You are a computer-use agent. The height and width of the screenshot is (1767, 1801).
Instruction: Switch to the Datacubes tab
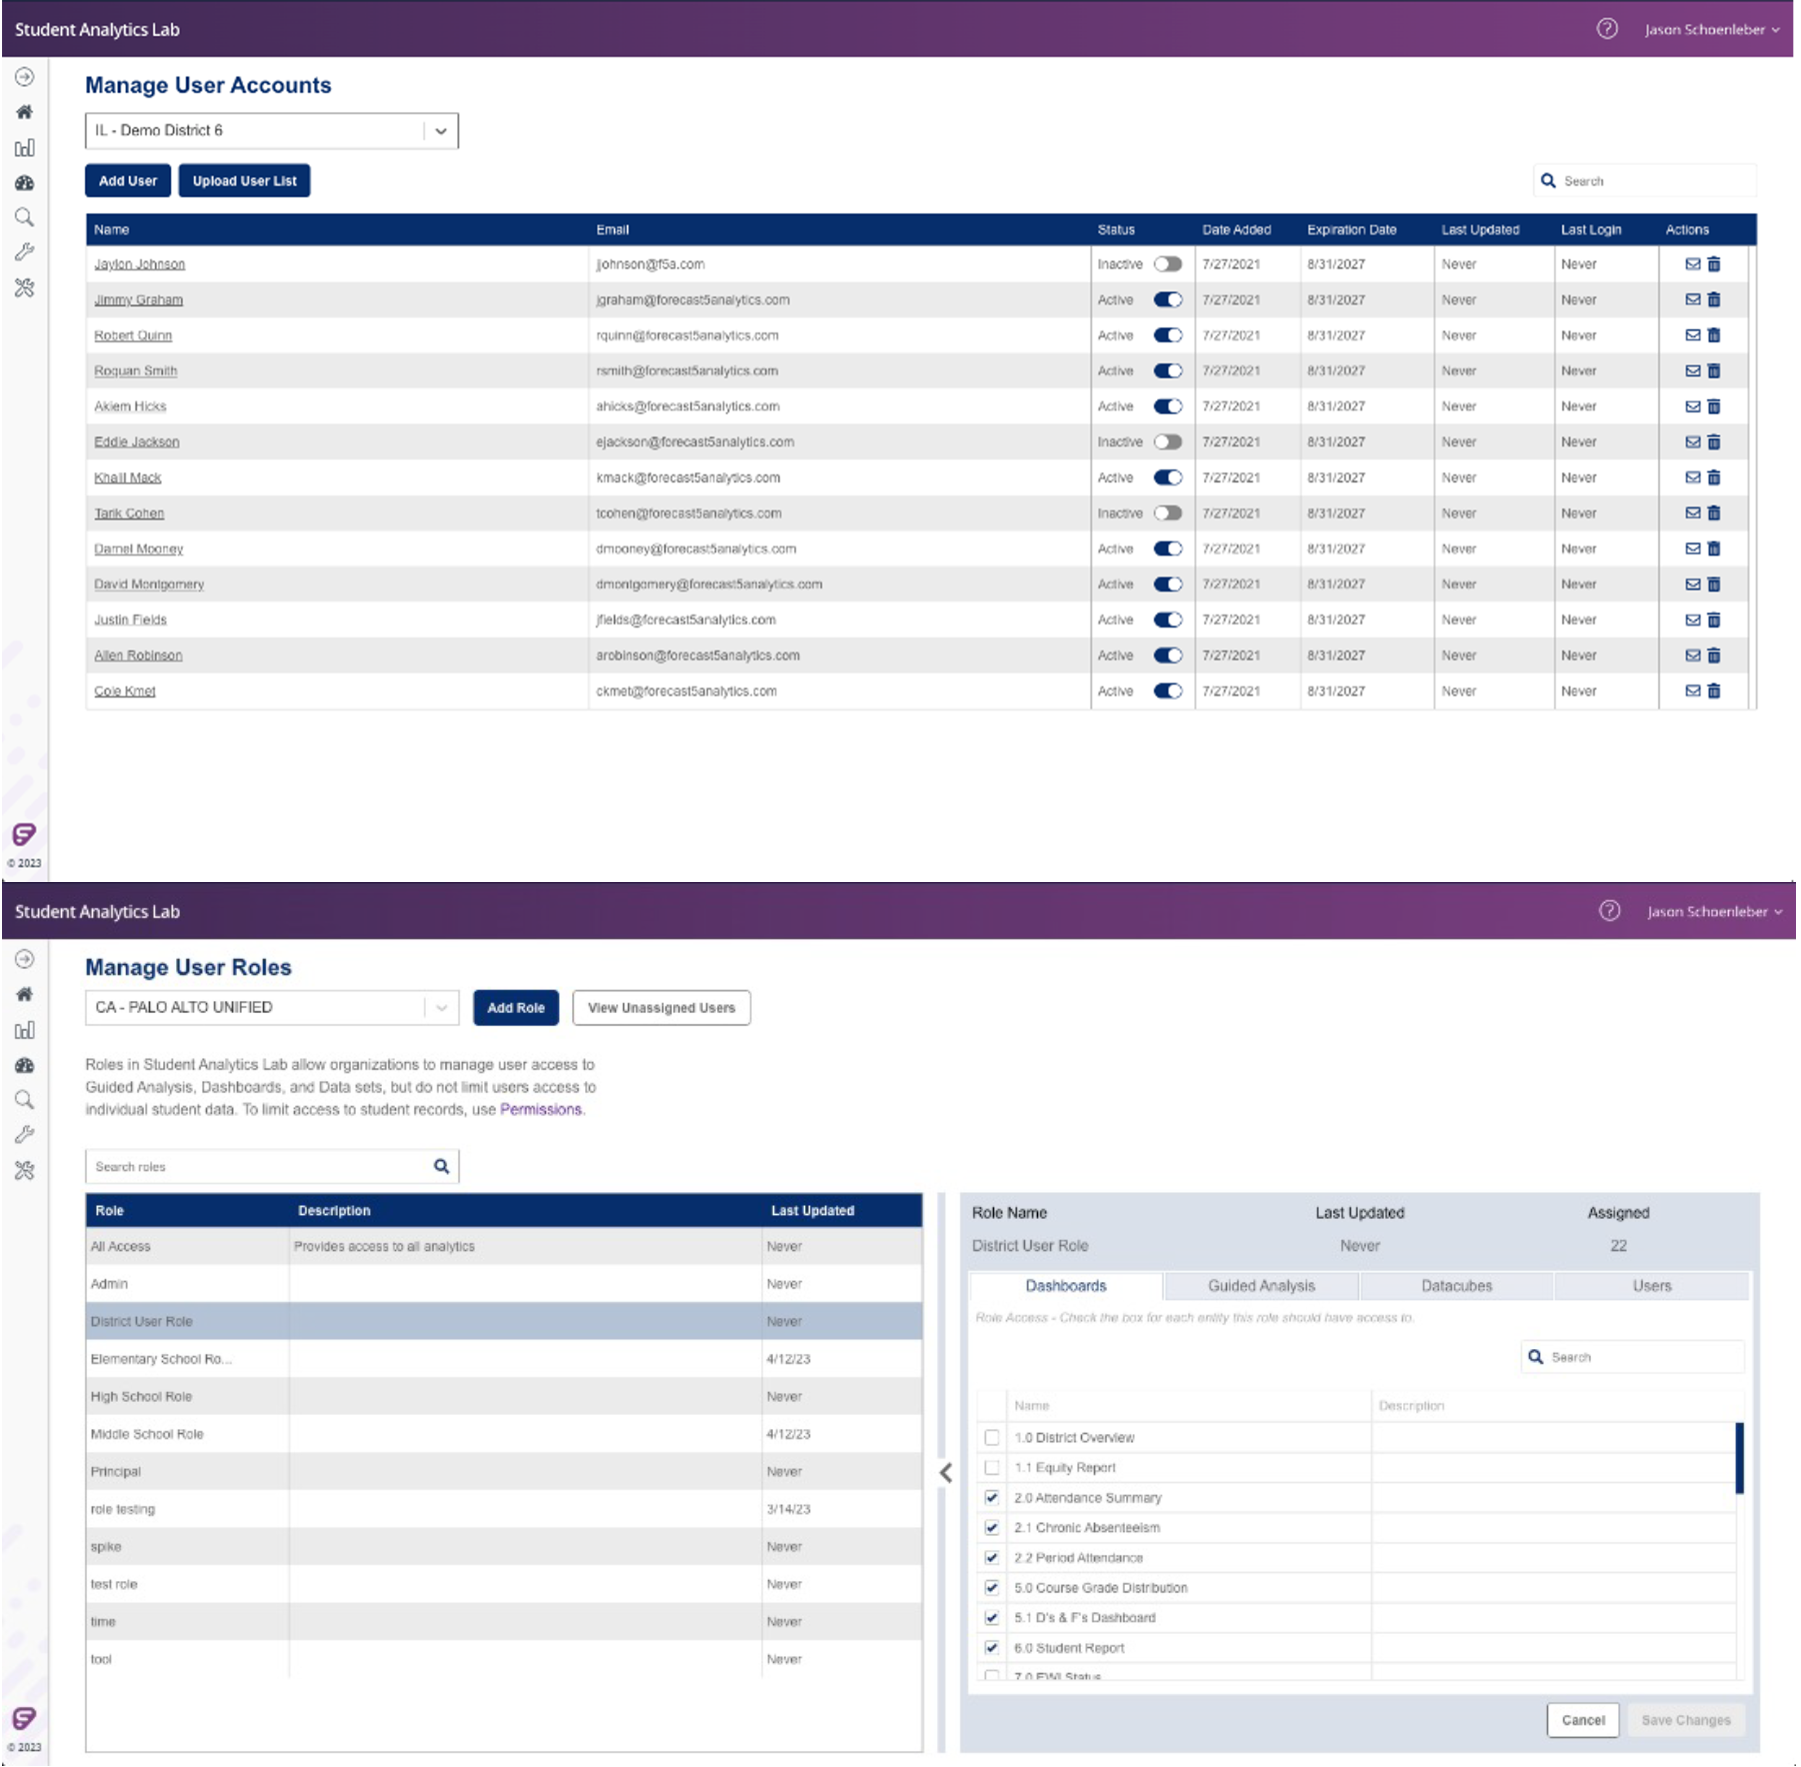pyautogui.click(x=1456, y=1286)
